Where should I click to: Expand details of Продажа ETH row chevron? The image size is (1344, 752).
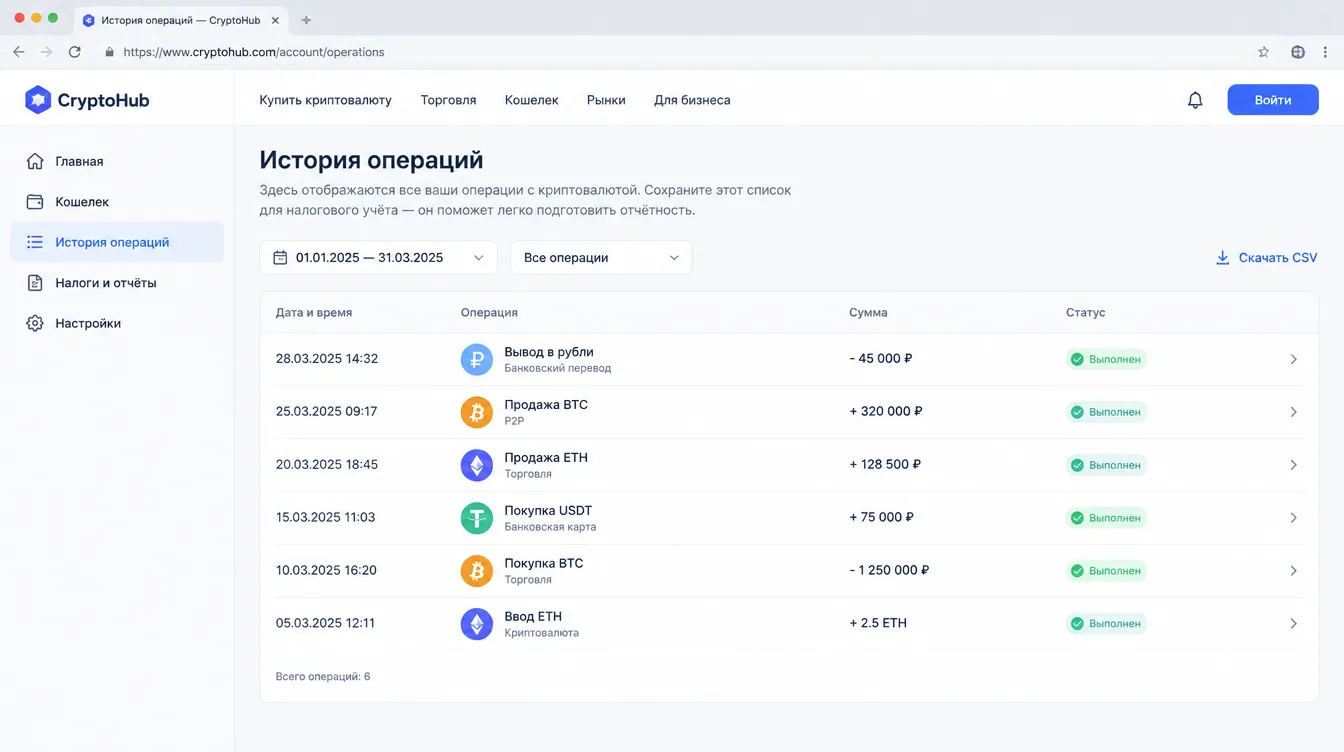[1293, 465]
